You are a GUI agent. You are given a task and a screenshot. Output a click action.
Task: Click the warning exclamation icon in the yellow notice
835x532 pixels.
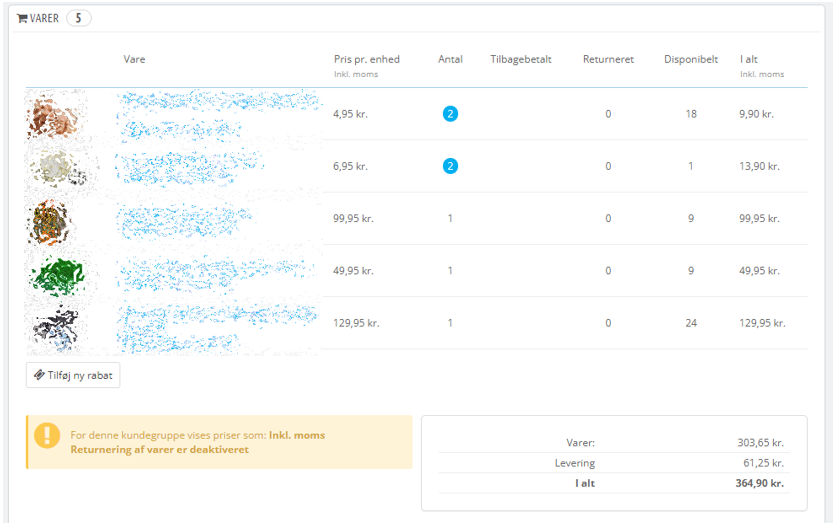(x=47, y=436)
